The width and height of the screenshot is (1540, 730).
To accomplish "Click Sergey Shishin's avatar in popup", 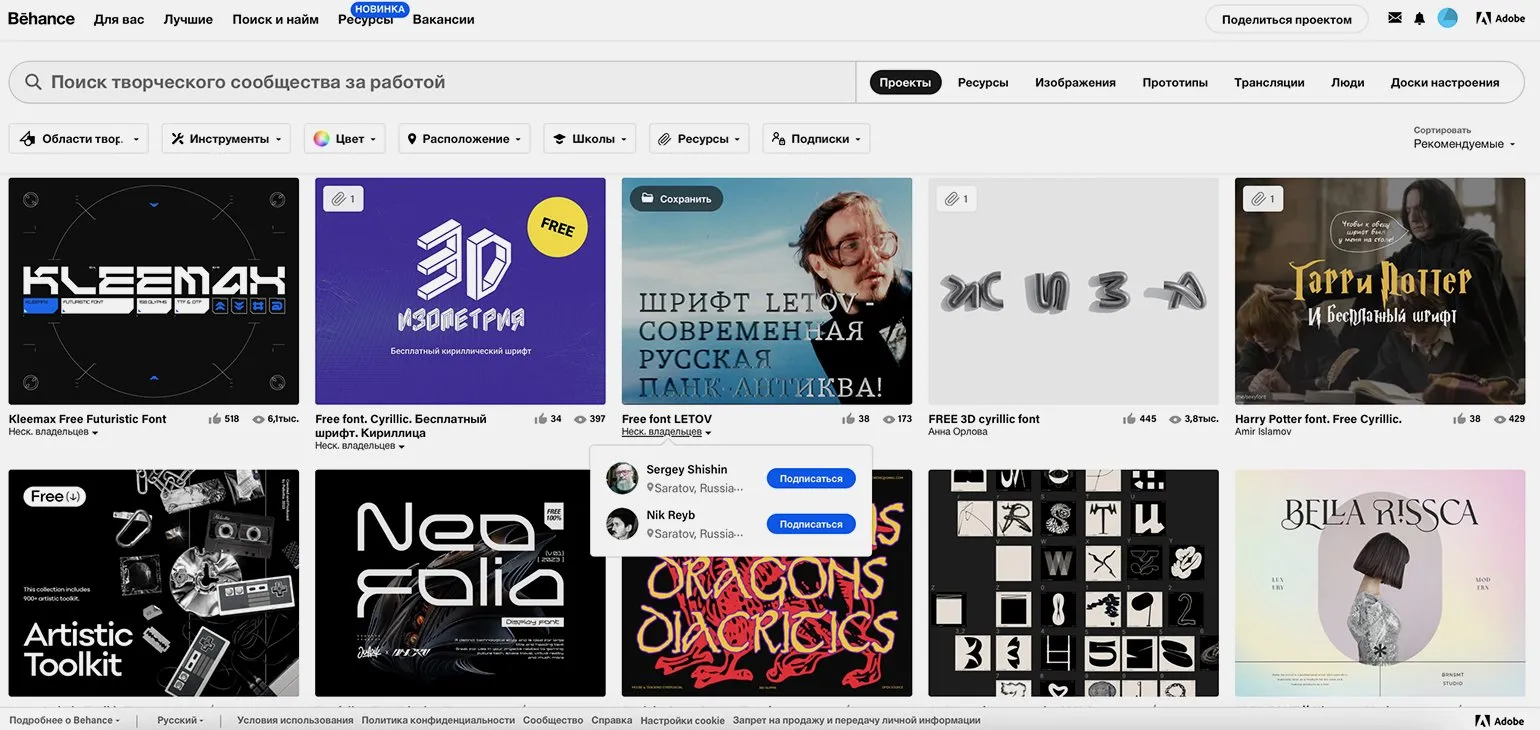I will point(622,478).
